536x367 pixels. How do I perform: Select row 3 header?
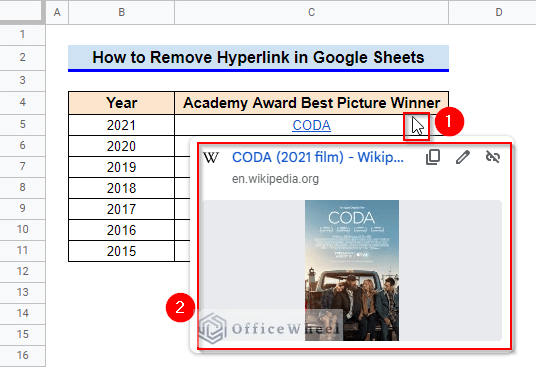click(22, 81)
